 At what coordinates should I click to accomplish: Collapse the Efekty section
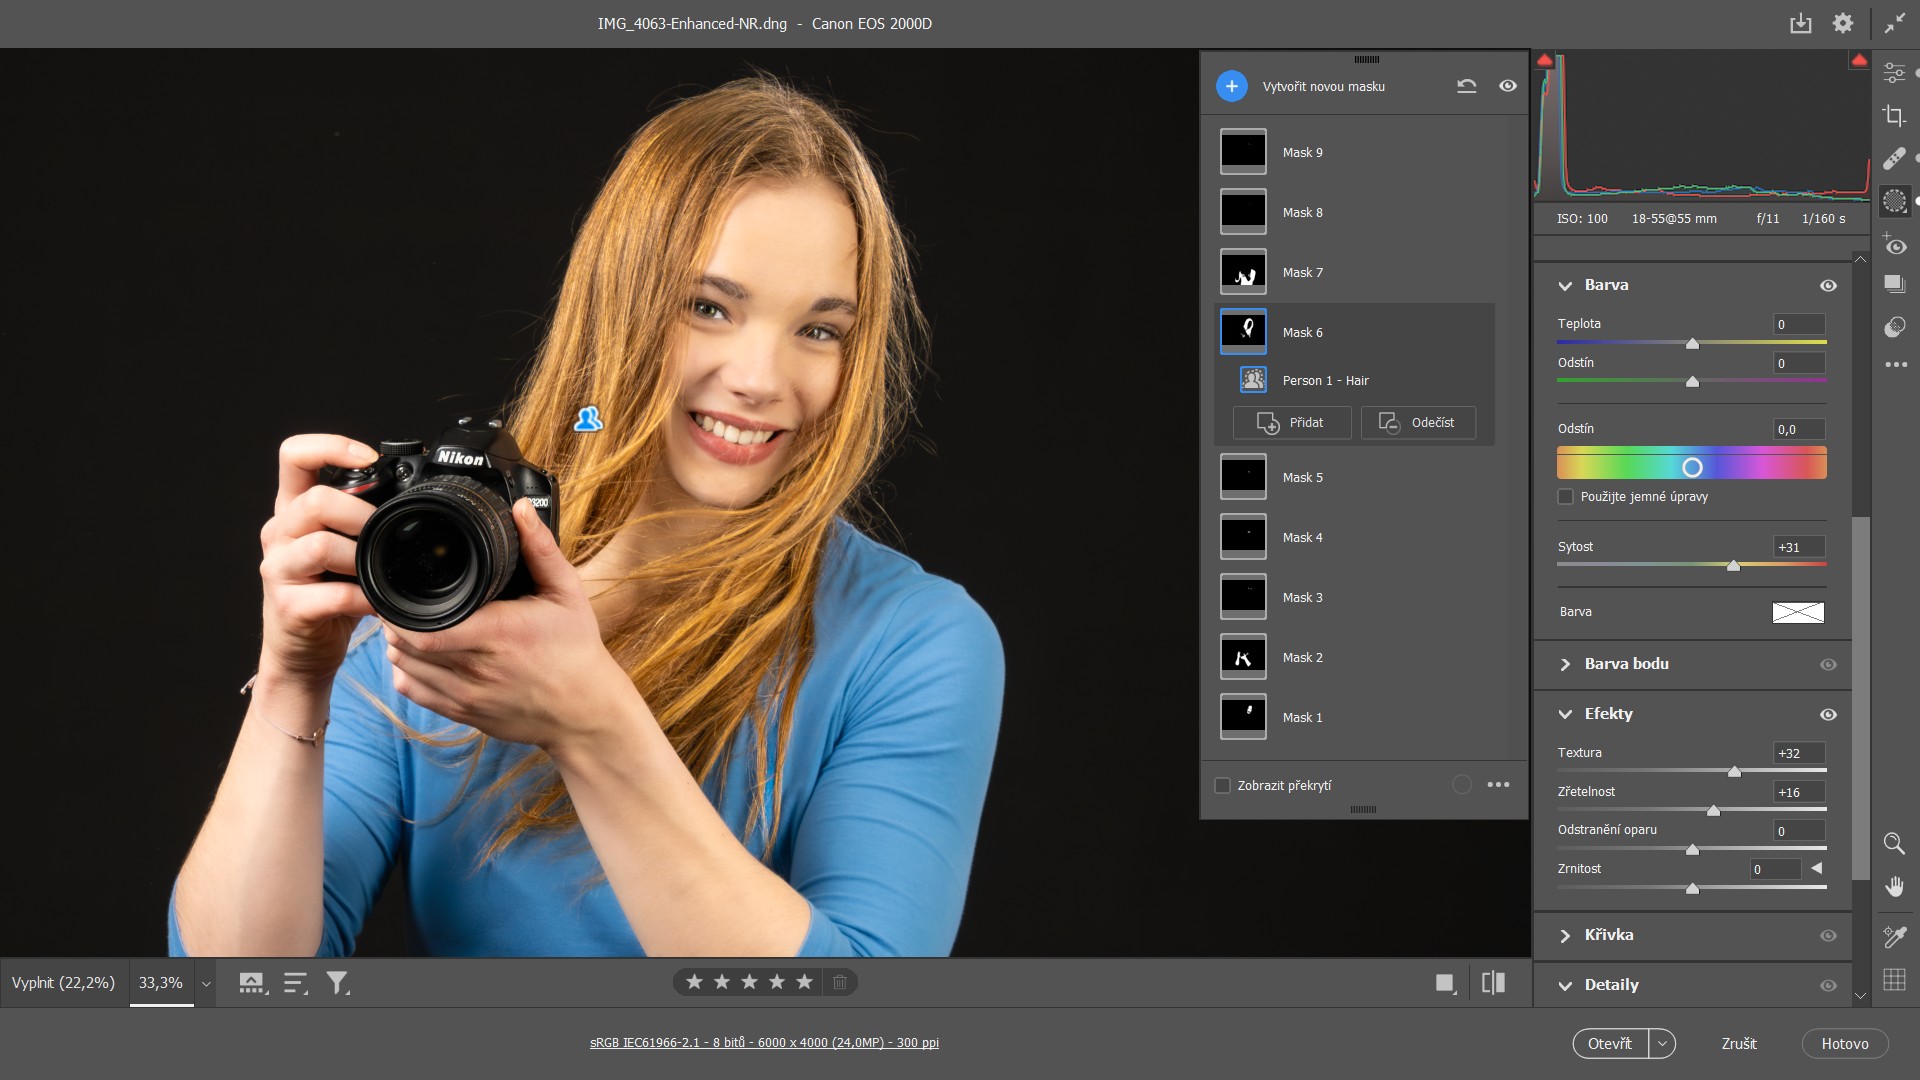click(x=1565, y=715)
